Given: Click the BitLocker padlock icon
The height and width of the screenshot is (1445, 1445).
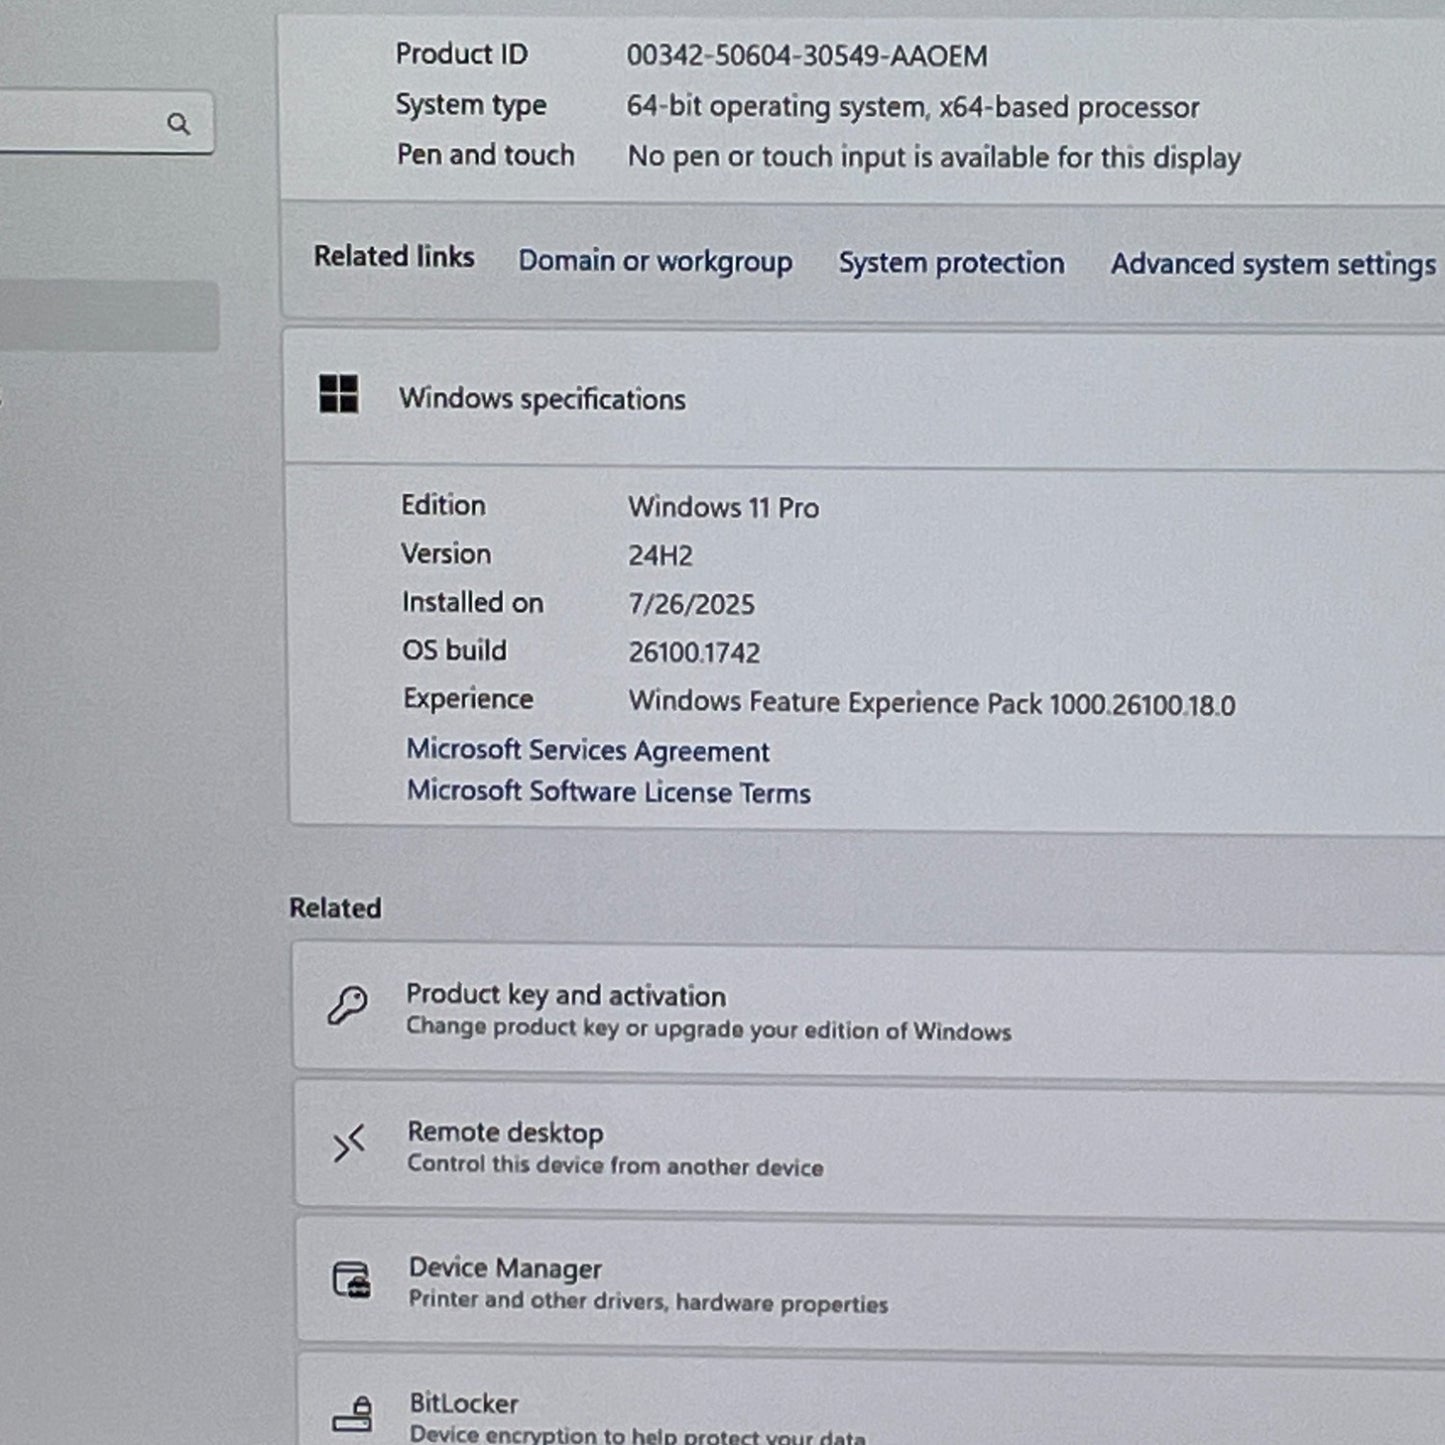Looking at the screenshot, I should (x=353, y=1414).
